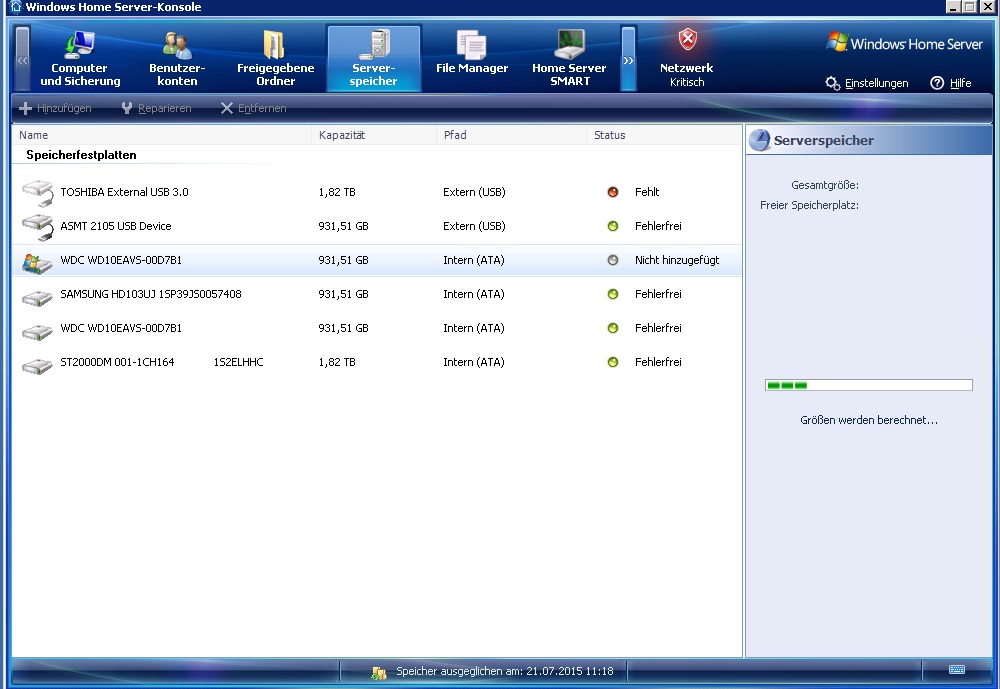Open Computer und Sicherung tab
Screen dimensions: 1000x689
[x=80, y=59]
